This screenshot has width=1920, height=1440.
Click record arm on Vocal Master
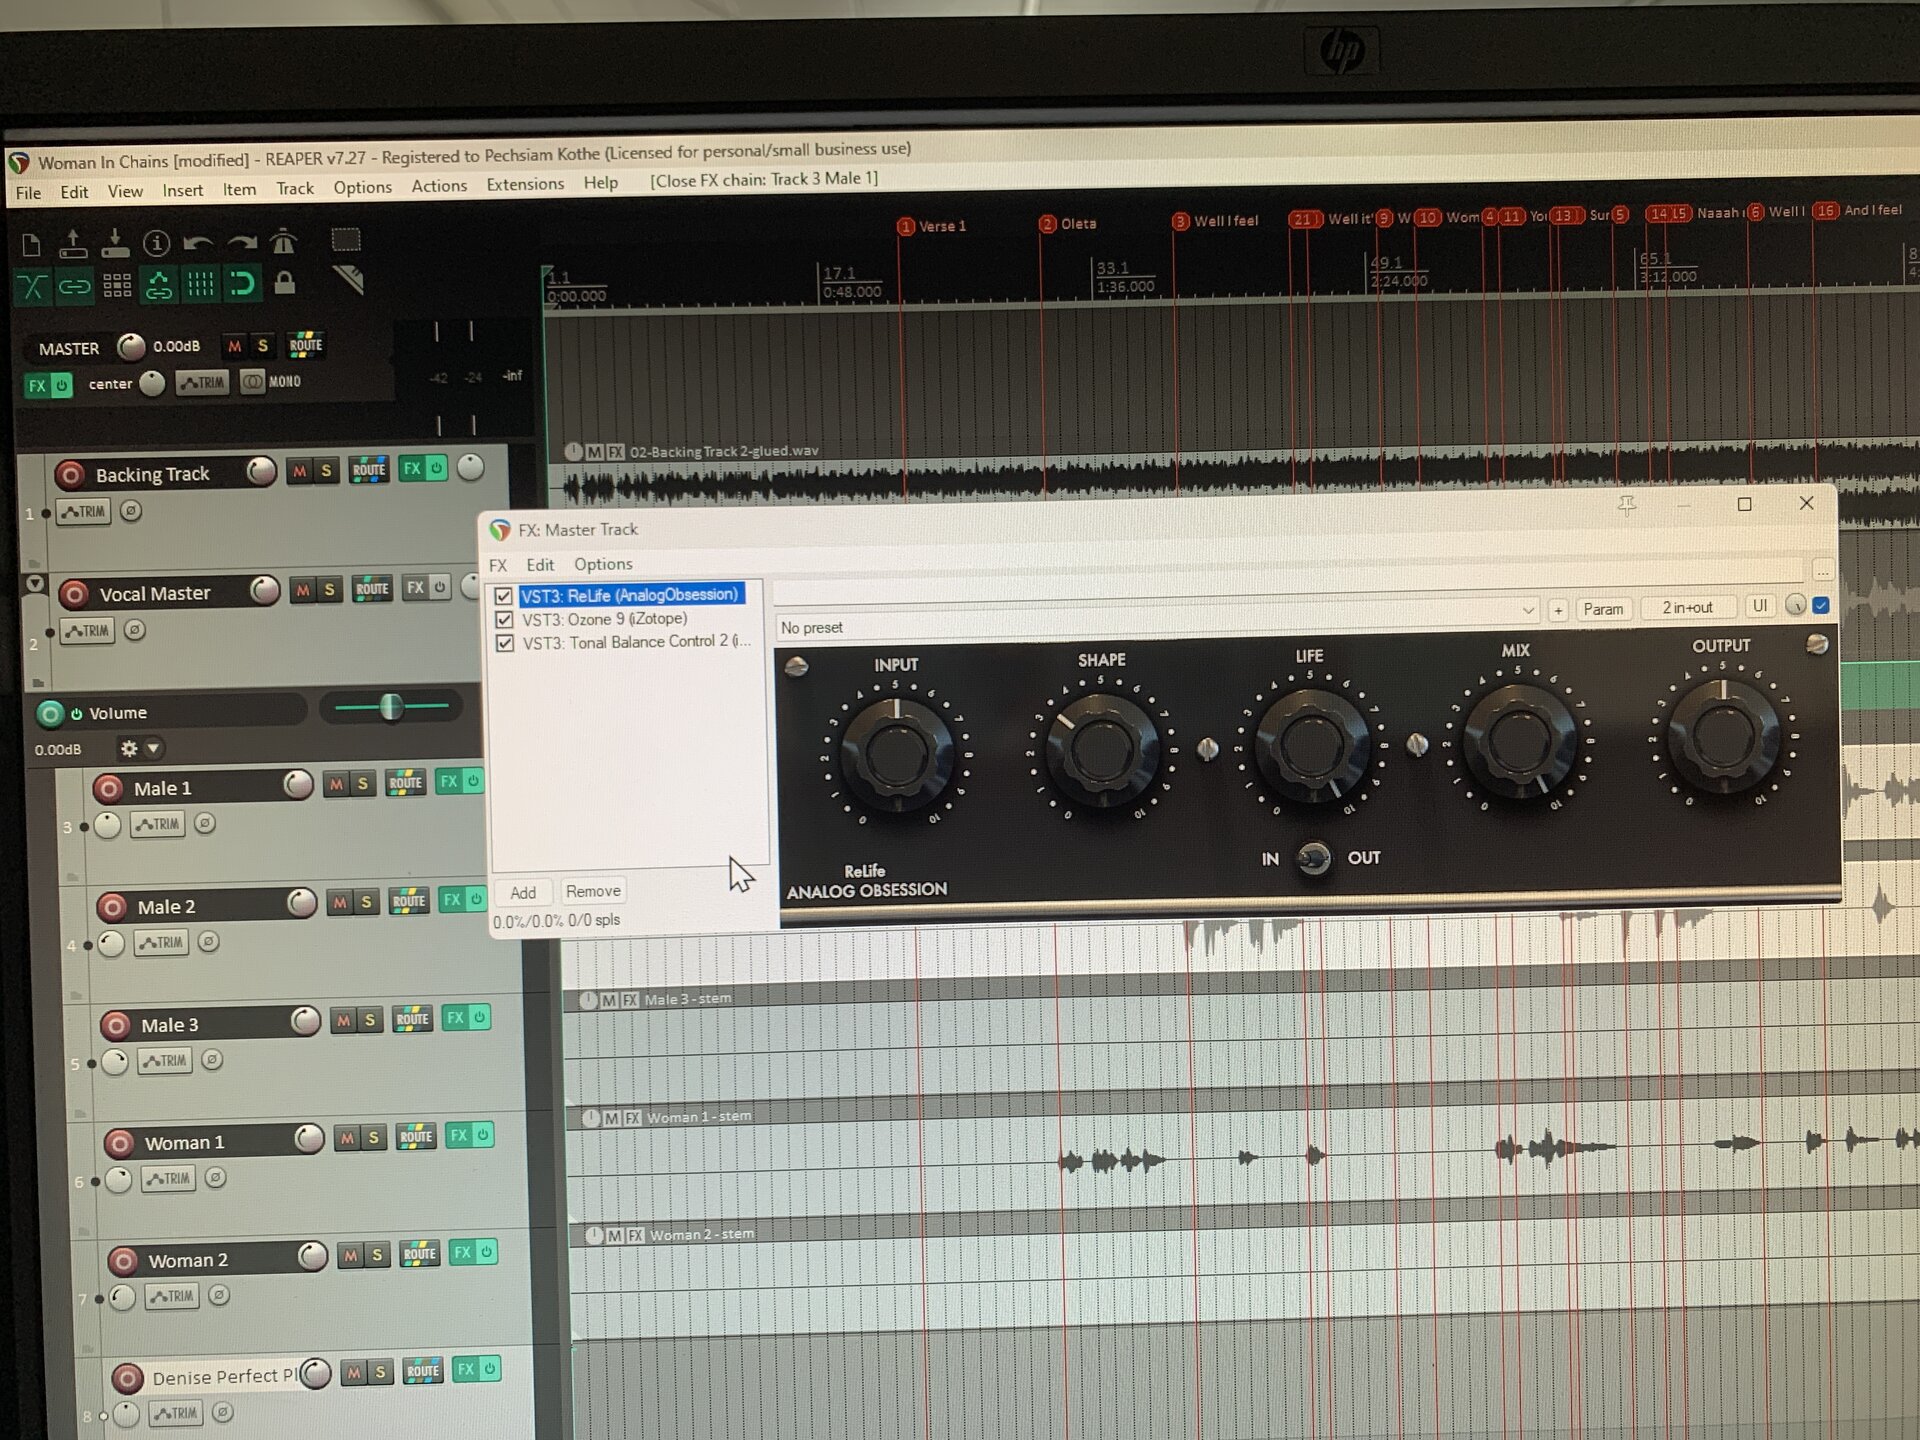click(x=73, y=594)
